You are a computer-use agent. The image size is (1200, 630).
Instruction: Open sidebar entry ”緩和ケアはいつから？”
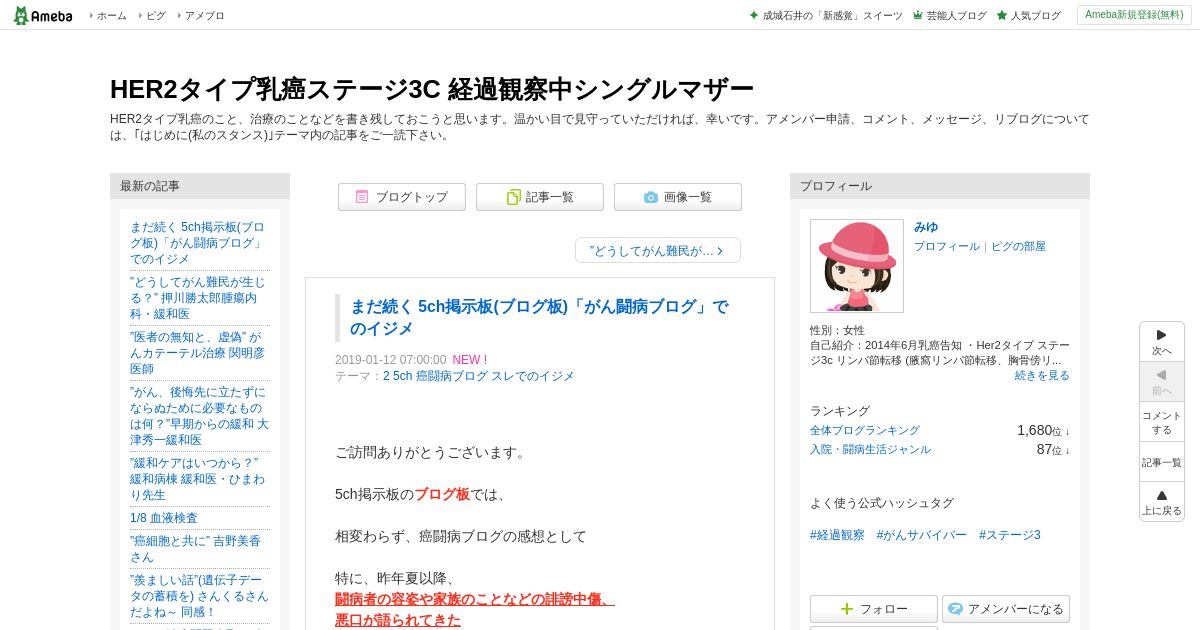(199, 479)
